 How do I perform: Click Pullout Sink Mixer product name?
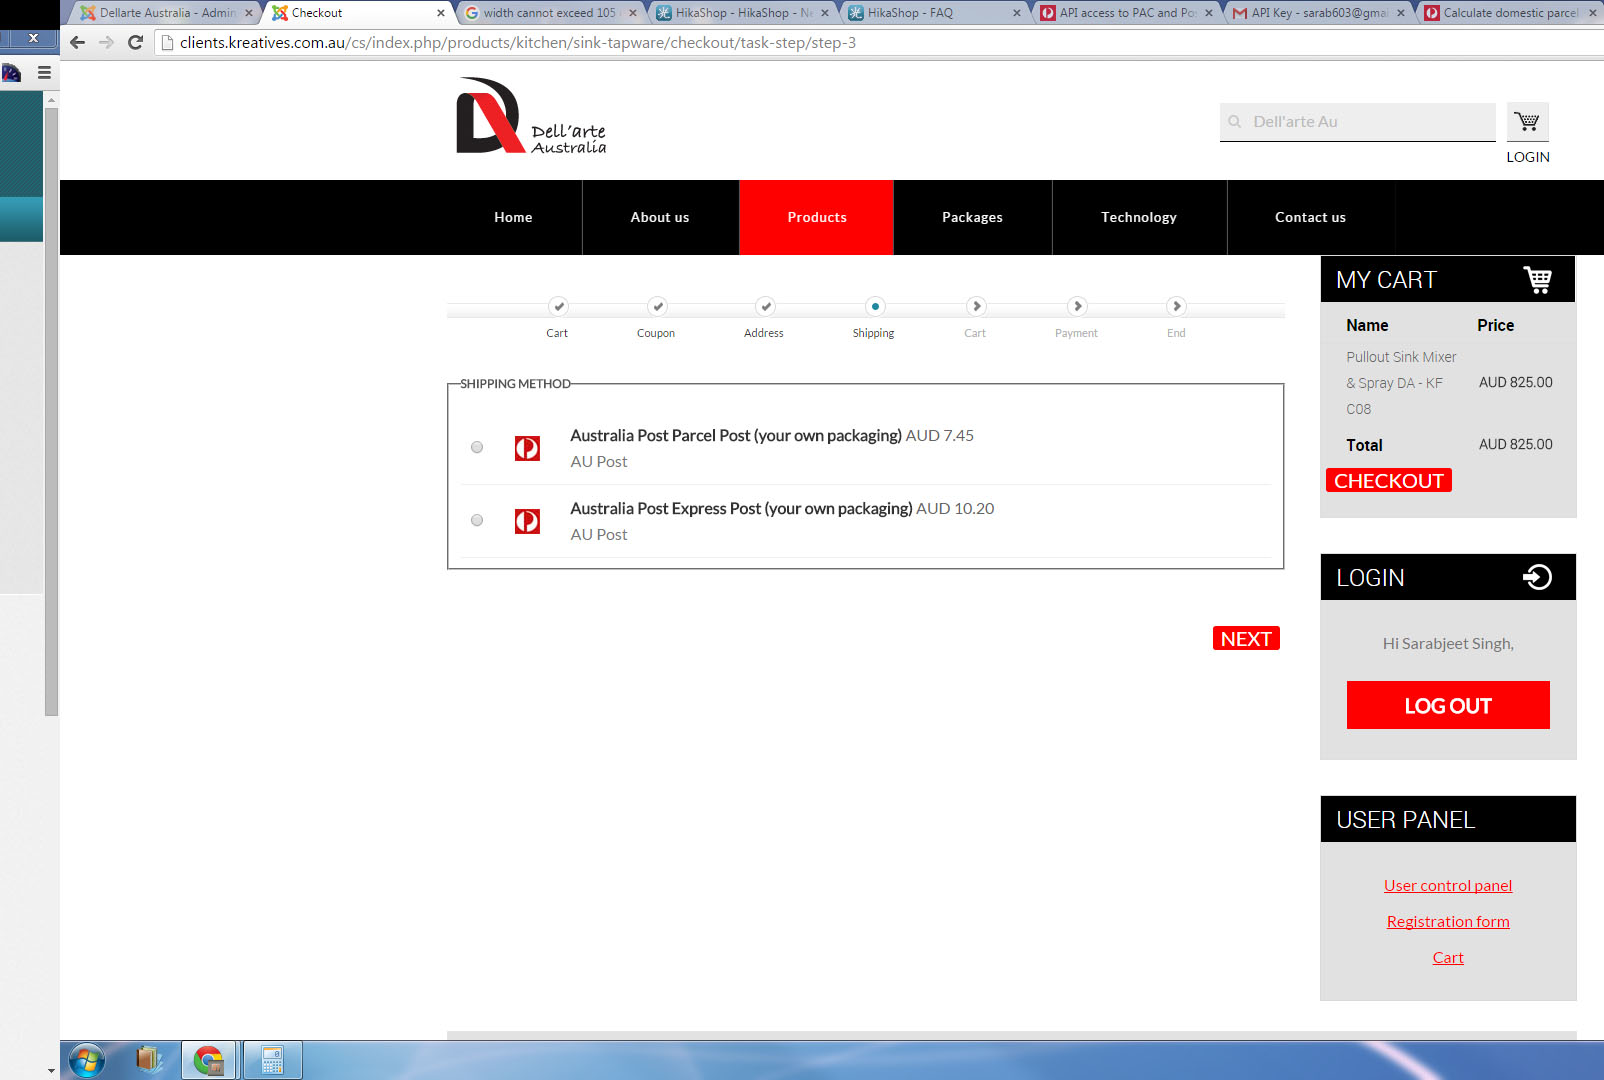coord(1401,383)
